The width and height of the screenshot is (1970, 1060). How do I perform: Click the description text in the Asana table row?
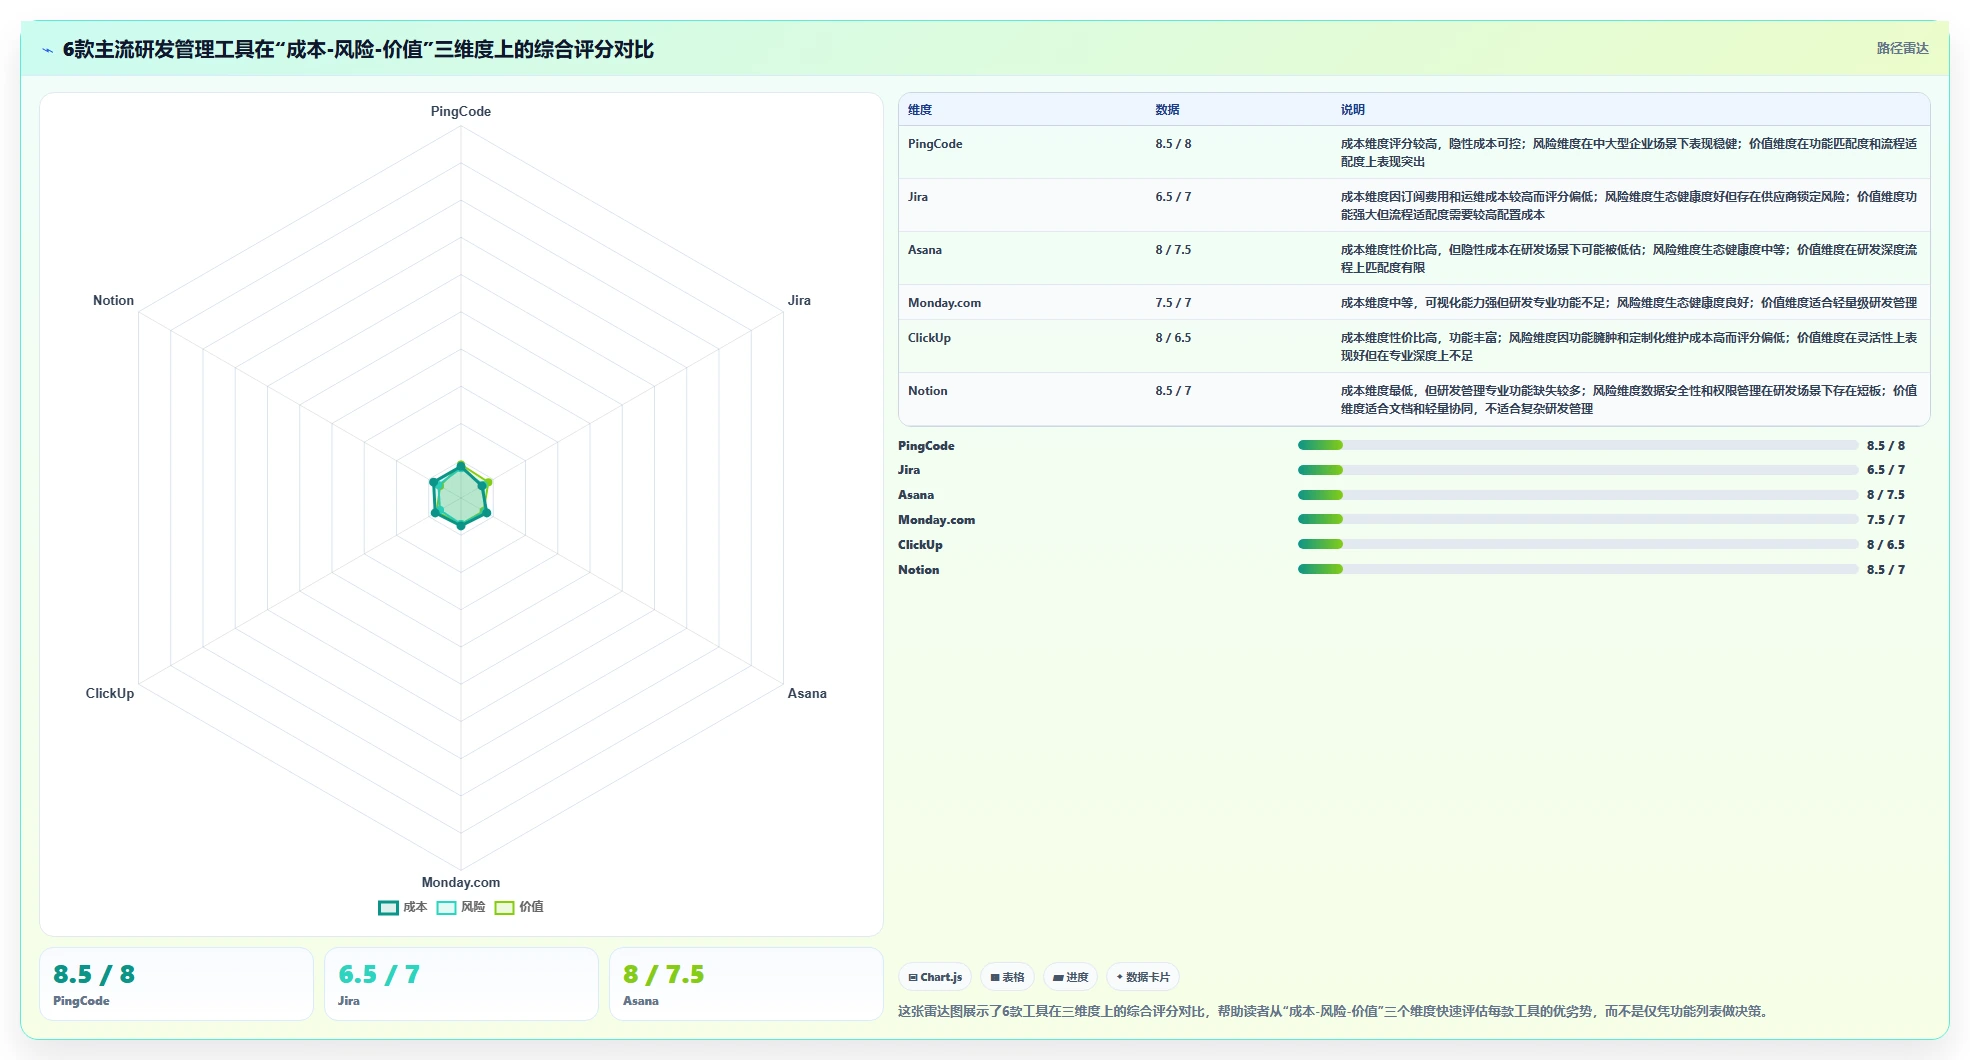point(1629,259)
